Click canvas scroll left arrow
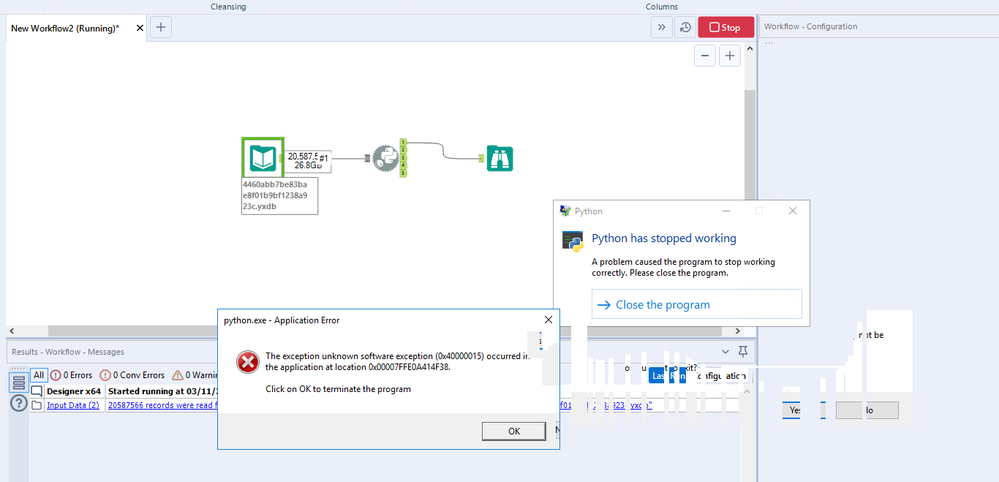This screenshot has width=999, height=482. click(x=12, y=331)
